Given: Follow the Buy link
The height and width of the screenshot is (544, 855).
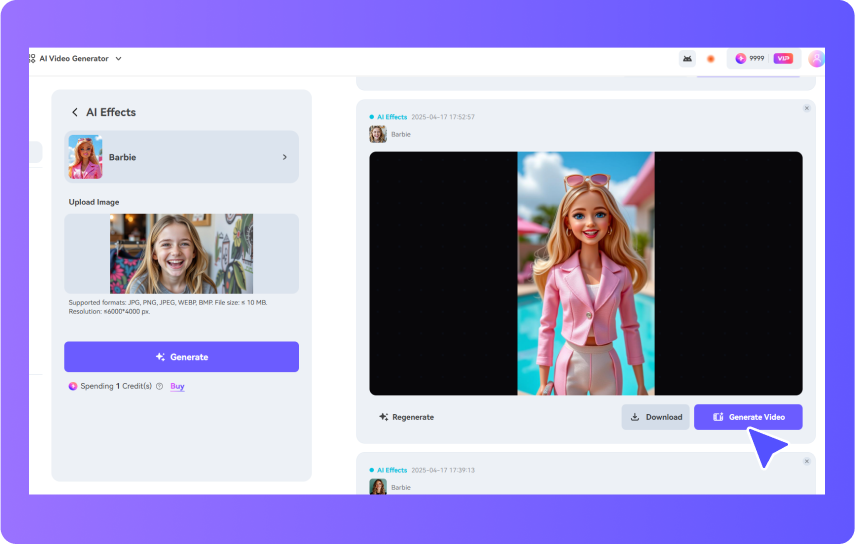Looking at the screenshot, I should pos(177,386).
